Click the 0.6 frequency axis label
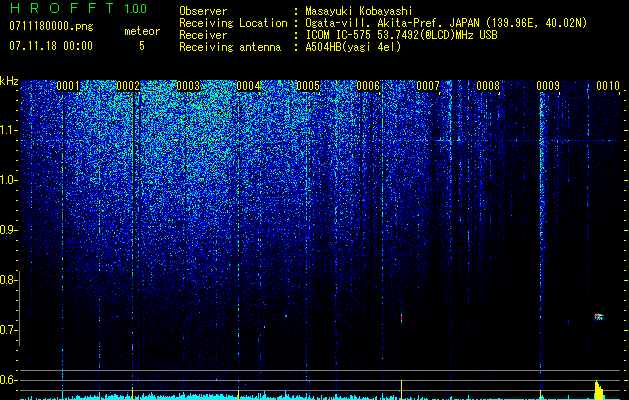This screenshot has height=400, width=629. coord(7,380)
